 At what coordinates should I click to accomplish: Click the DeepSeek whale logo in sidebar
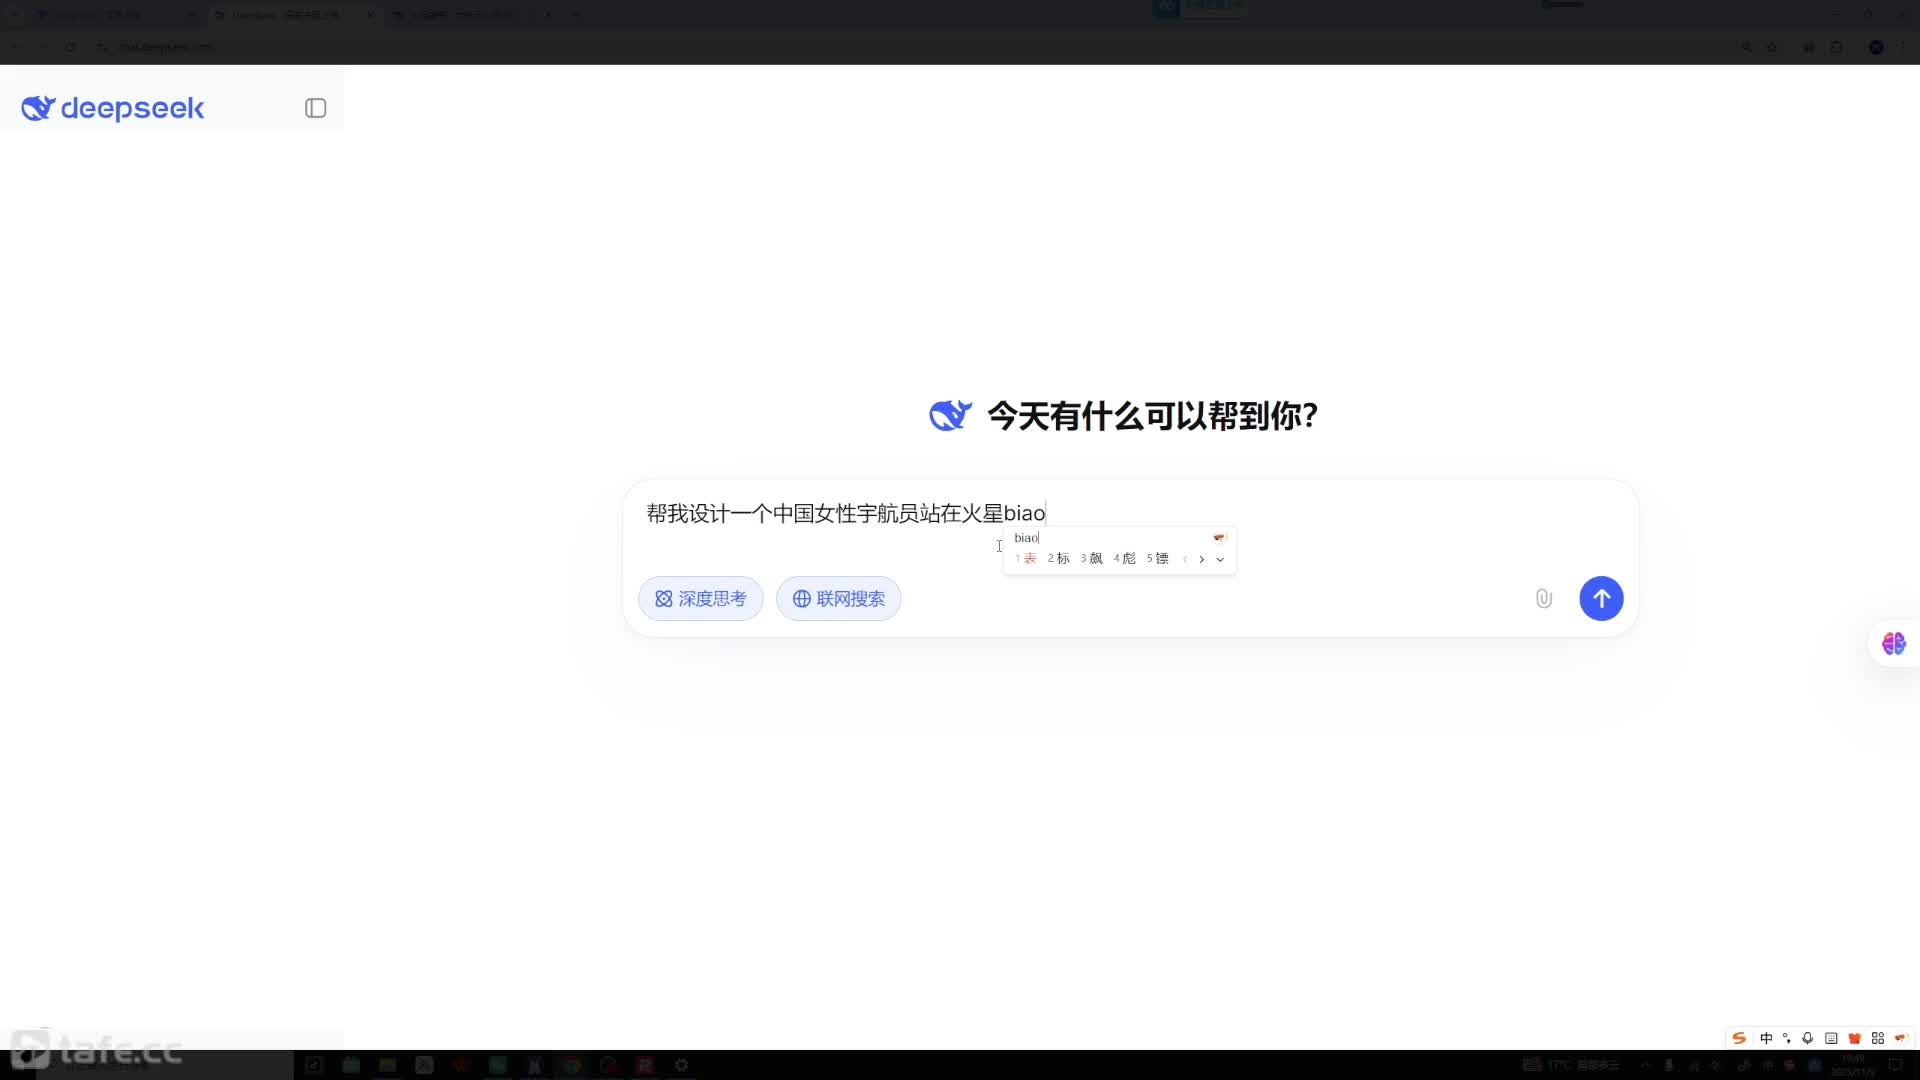38,108
